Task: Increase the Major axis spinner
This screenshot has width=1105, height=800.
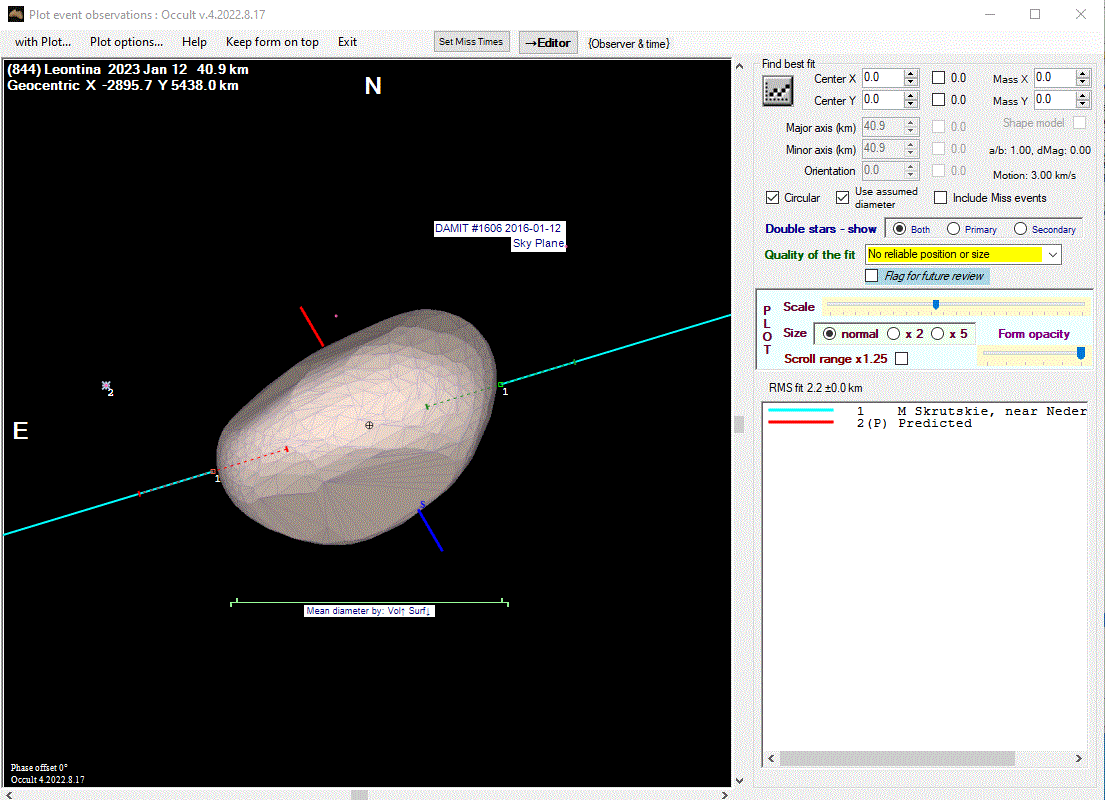Action: [910, 123]
